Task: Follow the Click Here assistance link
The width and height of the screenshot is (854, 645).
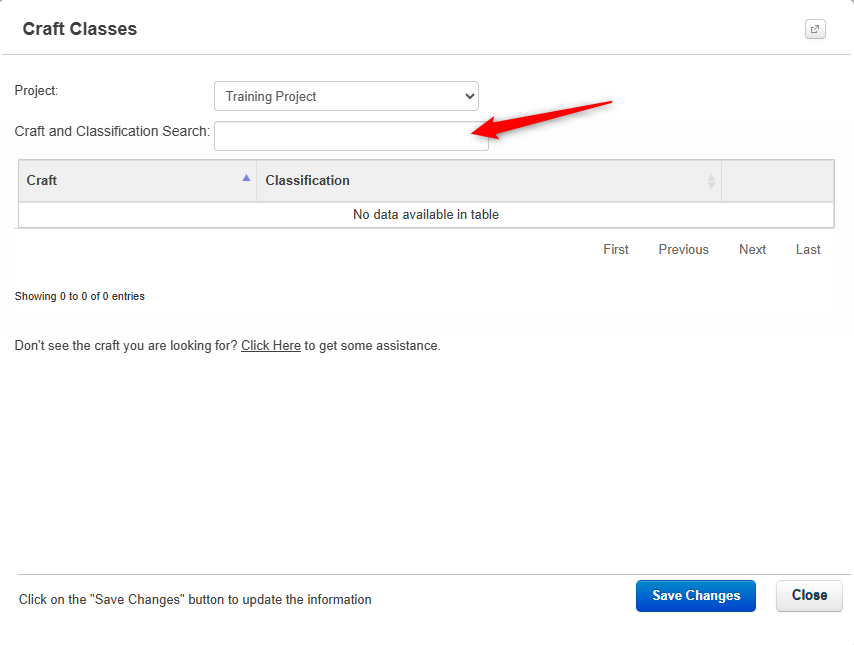Action: click(270, 345)
